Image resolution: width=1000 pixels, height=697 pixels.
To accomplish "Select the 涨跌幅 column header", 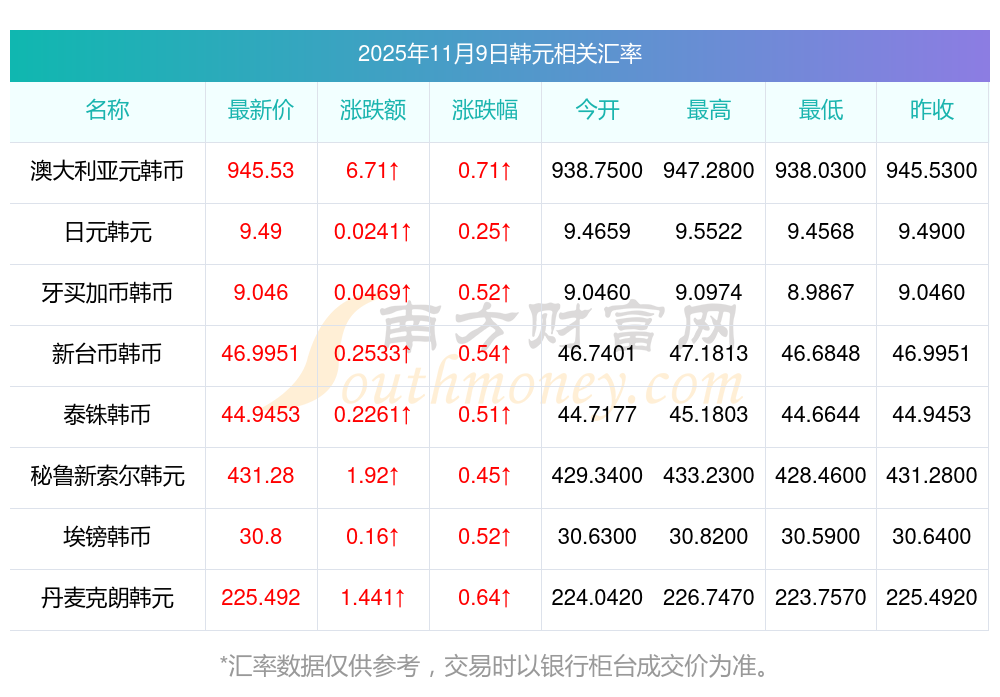I will (x=485, y=110).
